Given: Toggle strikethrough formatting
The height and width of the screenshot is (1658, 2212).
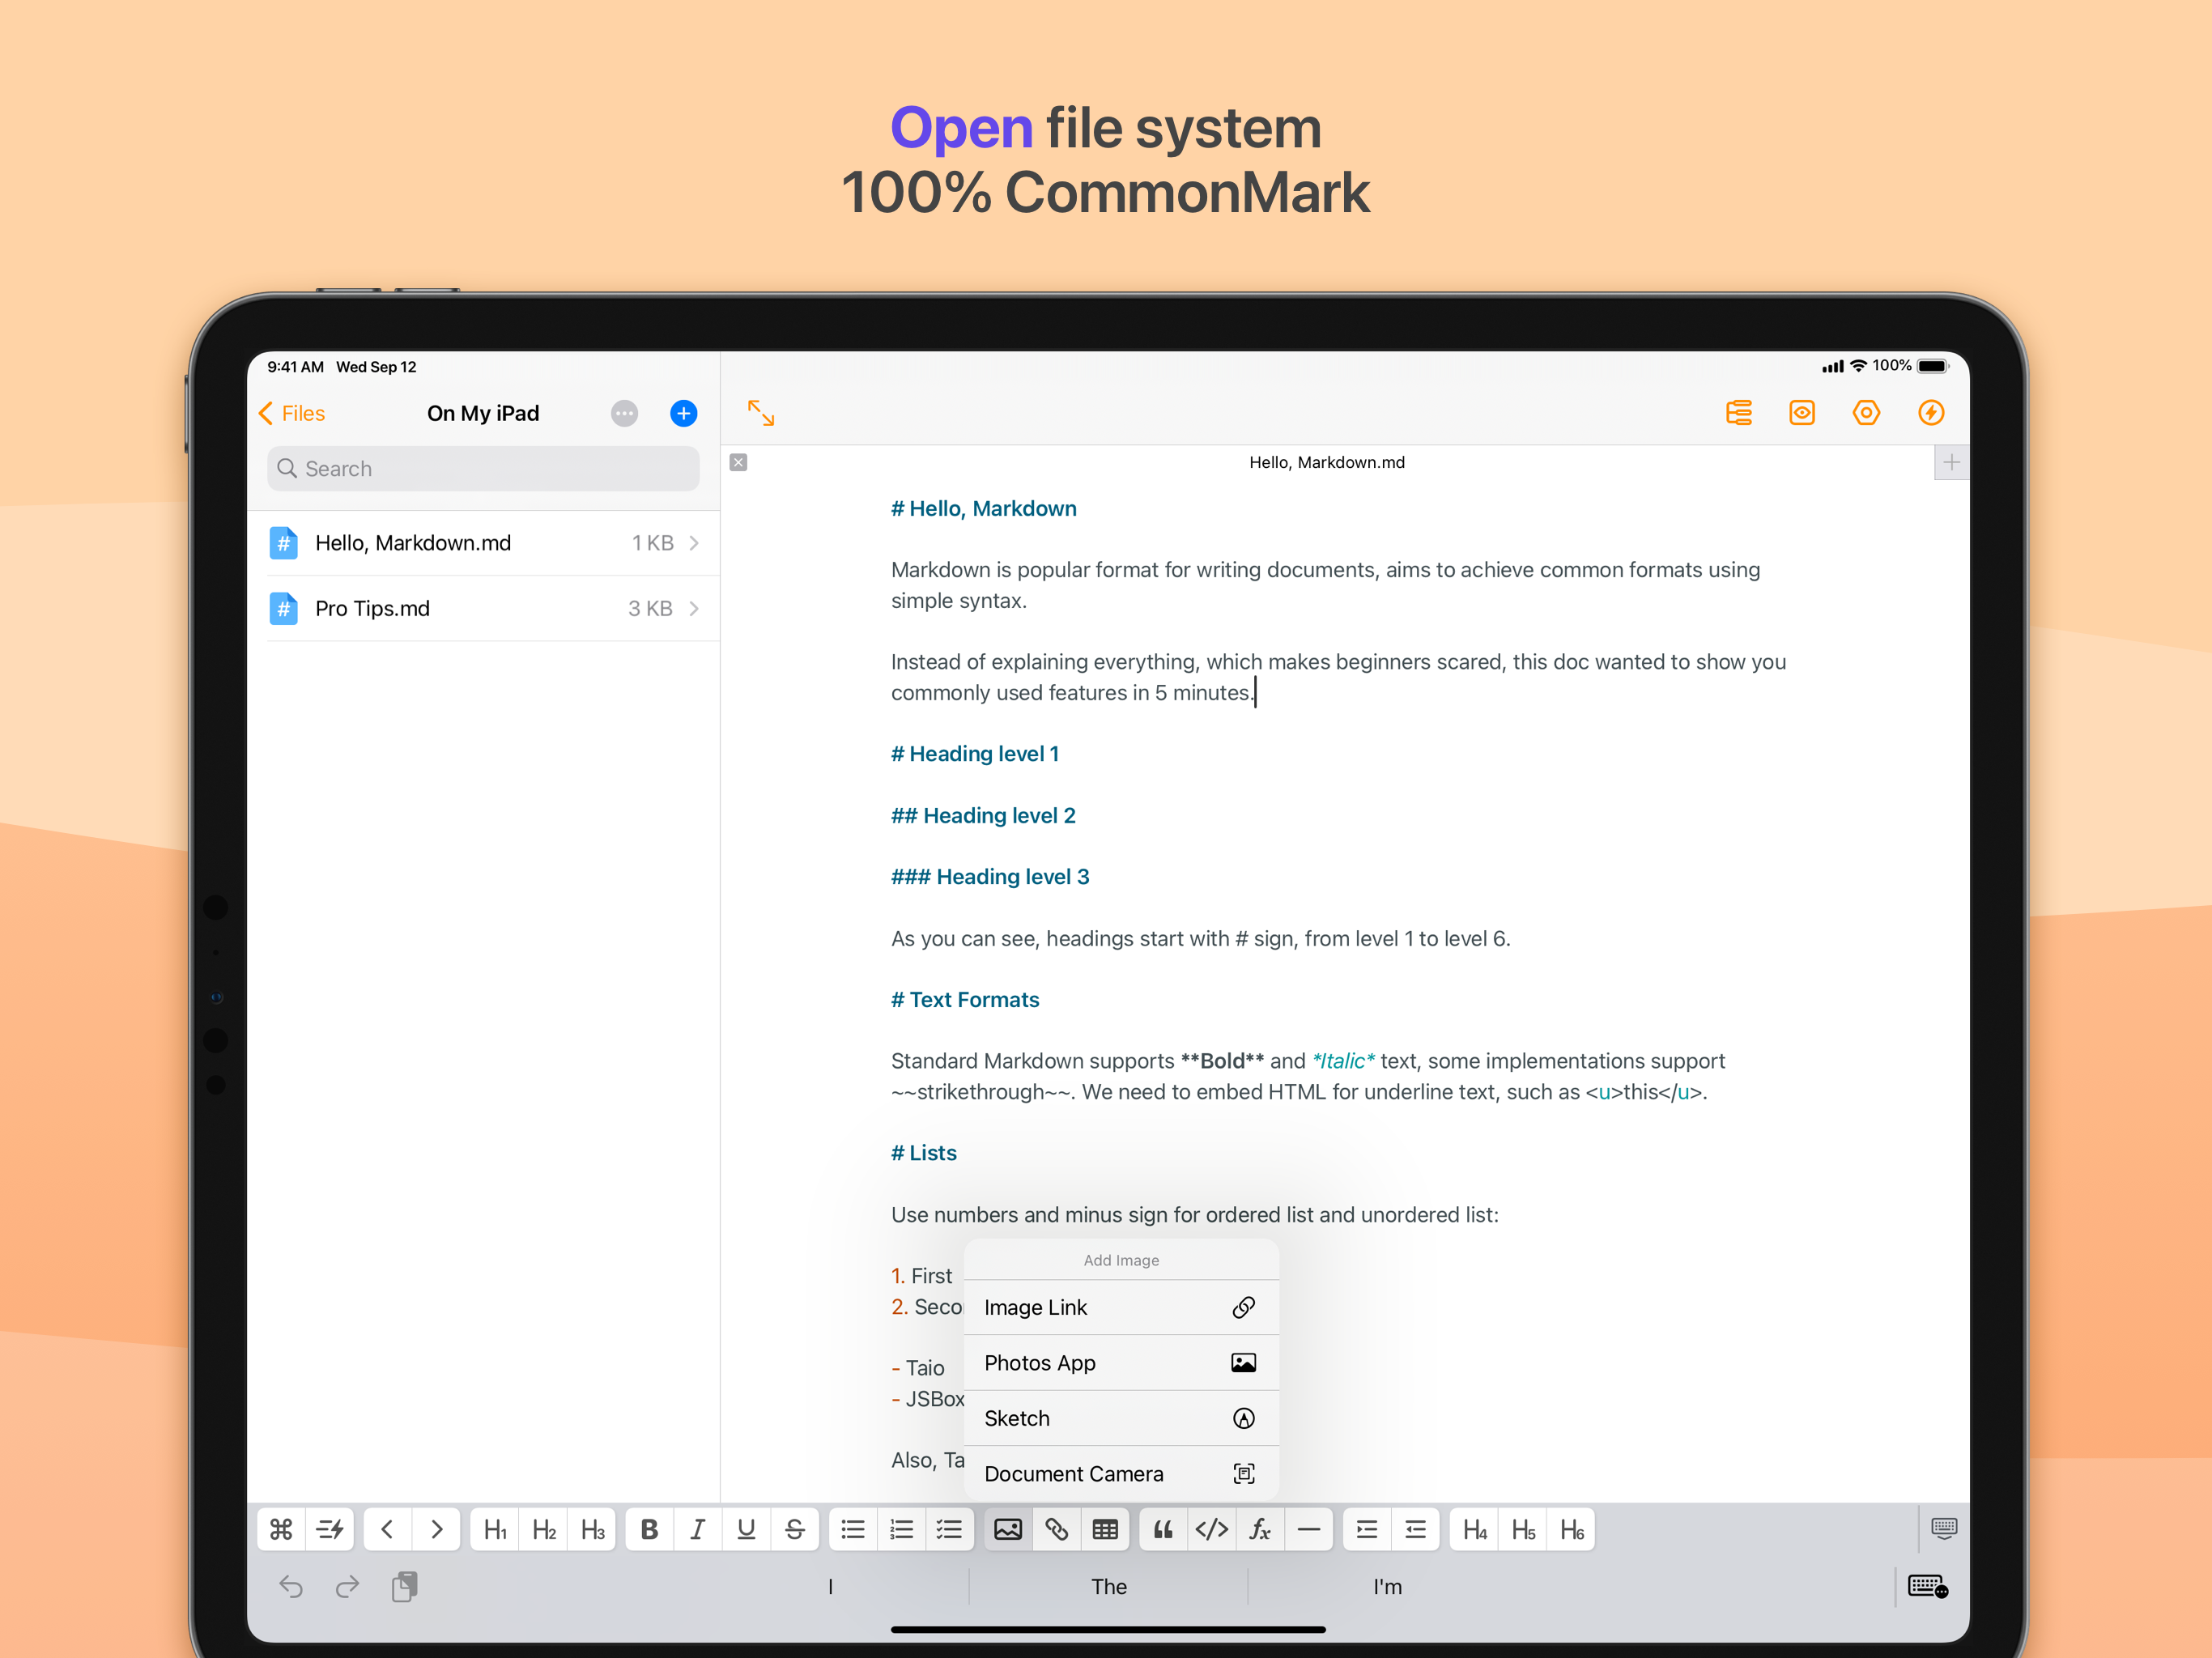Looking at the screenshot, I should coord(795,1529).
